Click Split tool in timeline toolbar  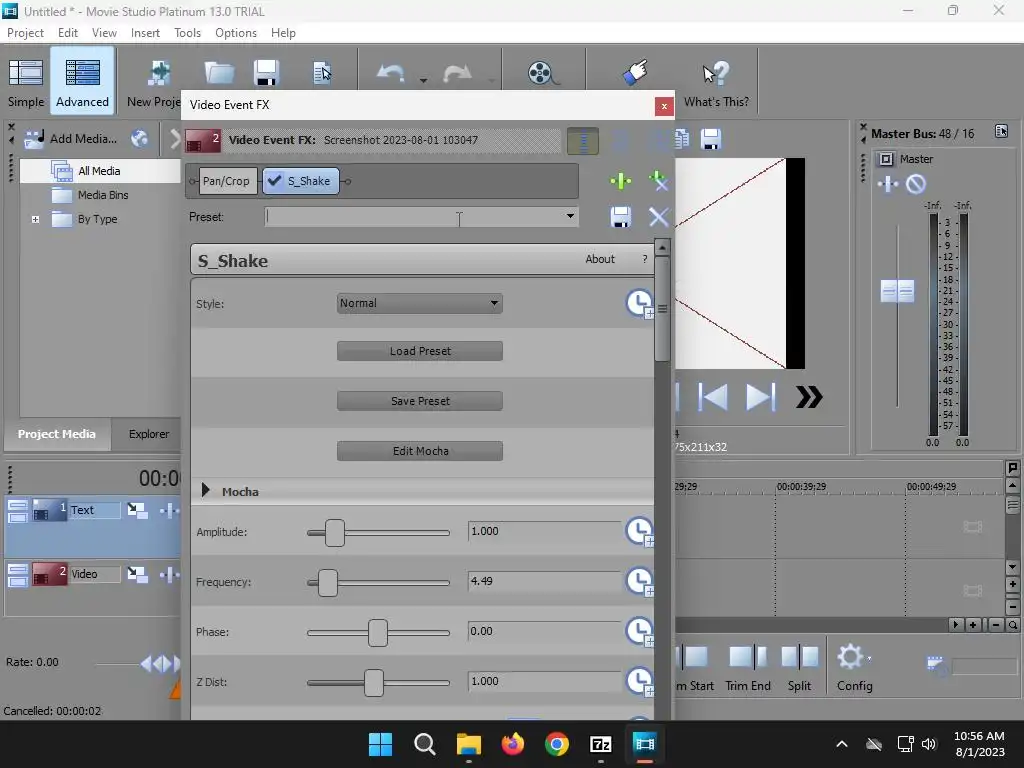coord(799,667)
